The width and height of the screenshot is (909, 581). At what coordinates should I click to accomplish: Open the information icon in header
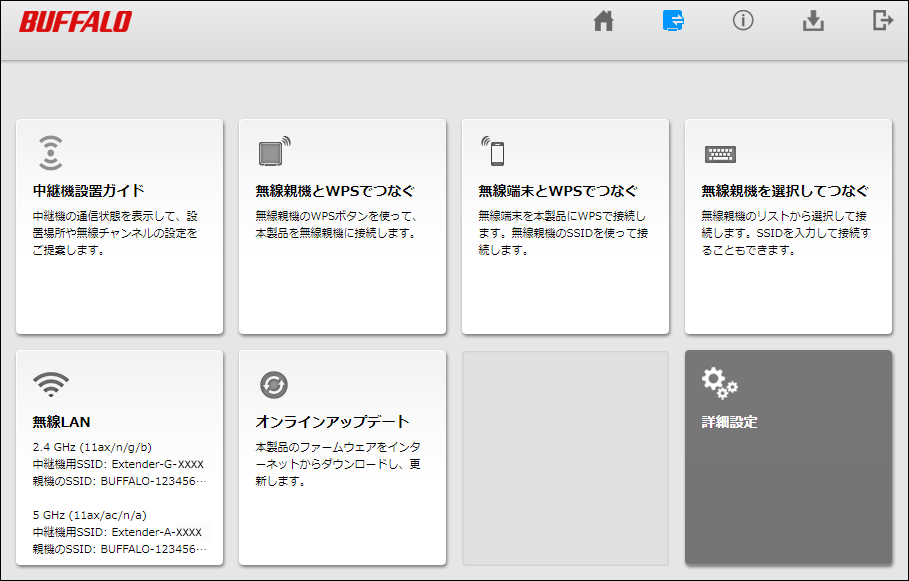click(x=743, y=21)
